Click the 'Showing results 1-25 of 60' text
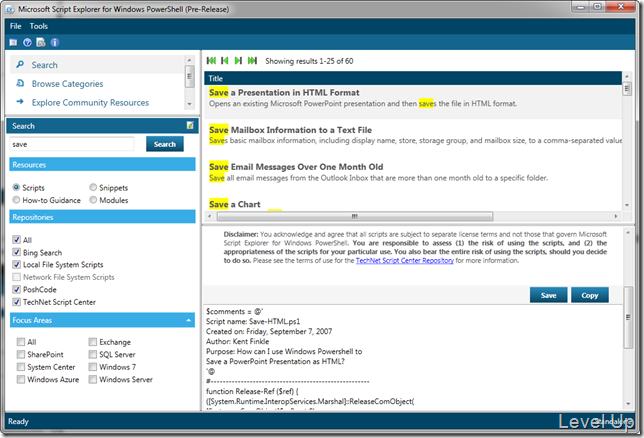Viewport: 644px width, 438px height. [309, 61]
